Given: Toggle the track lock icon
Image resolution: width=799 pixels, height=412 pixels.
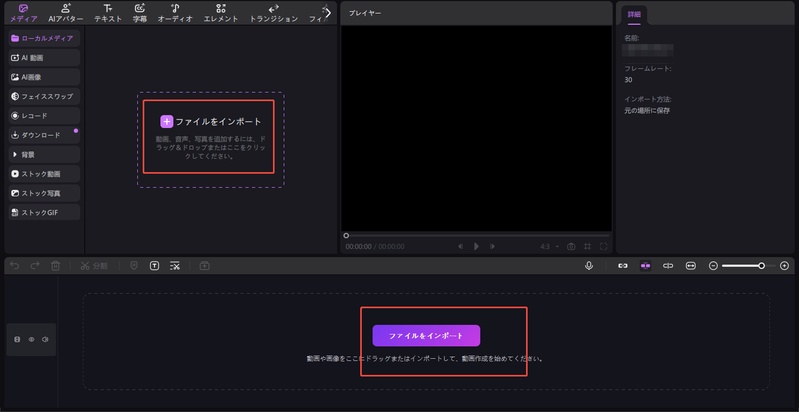Looking at the screenshot, I should tap(17, 339).
